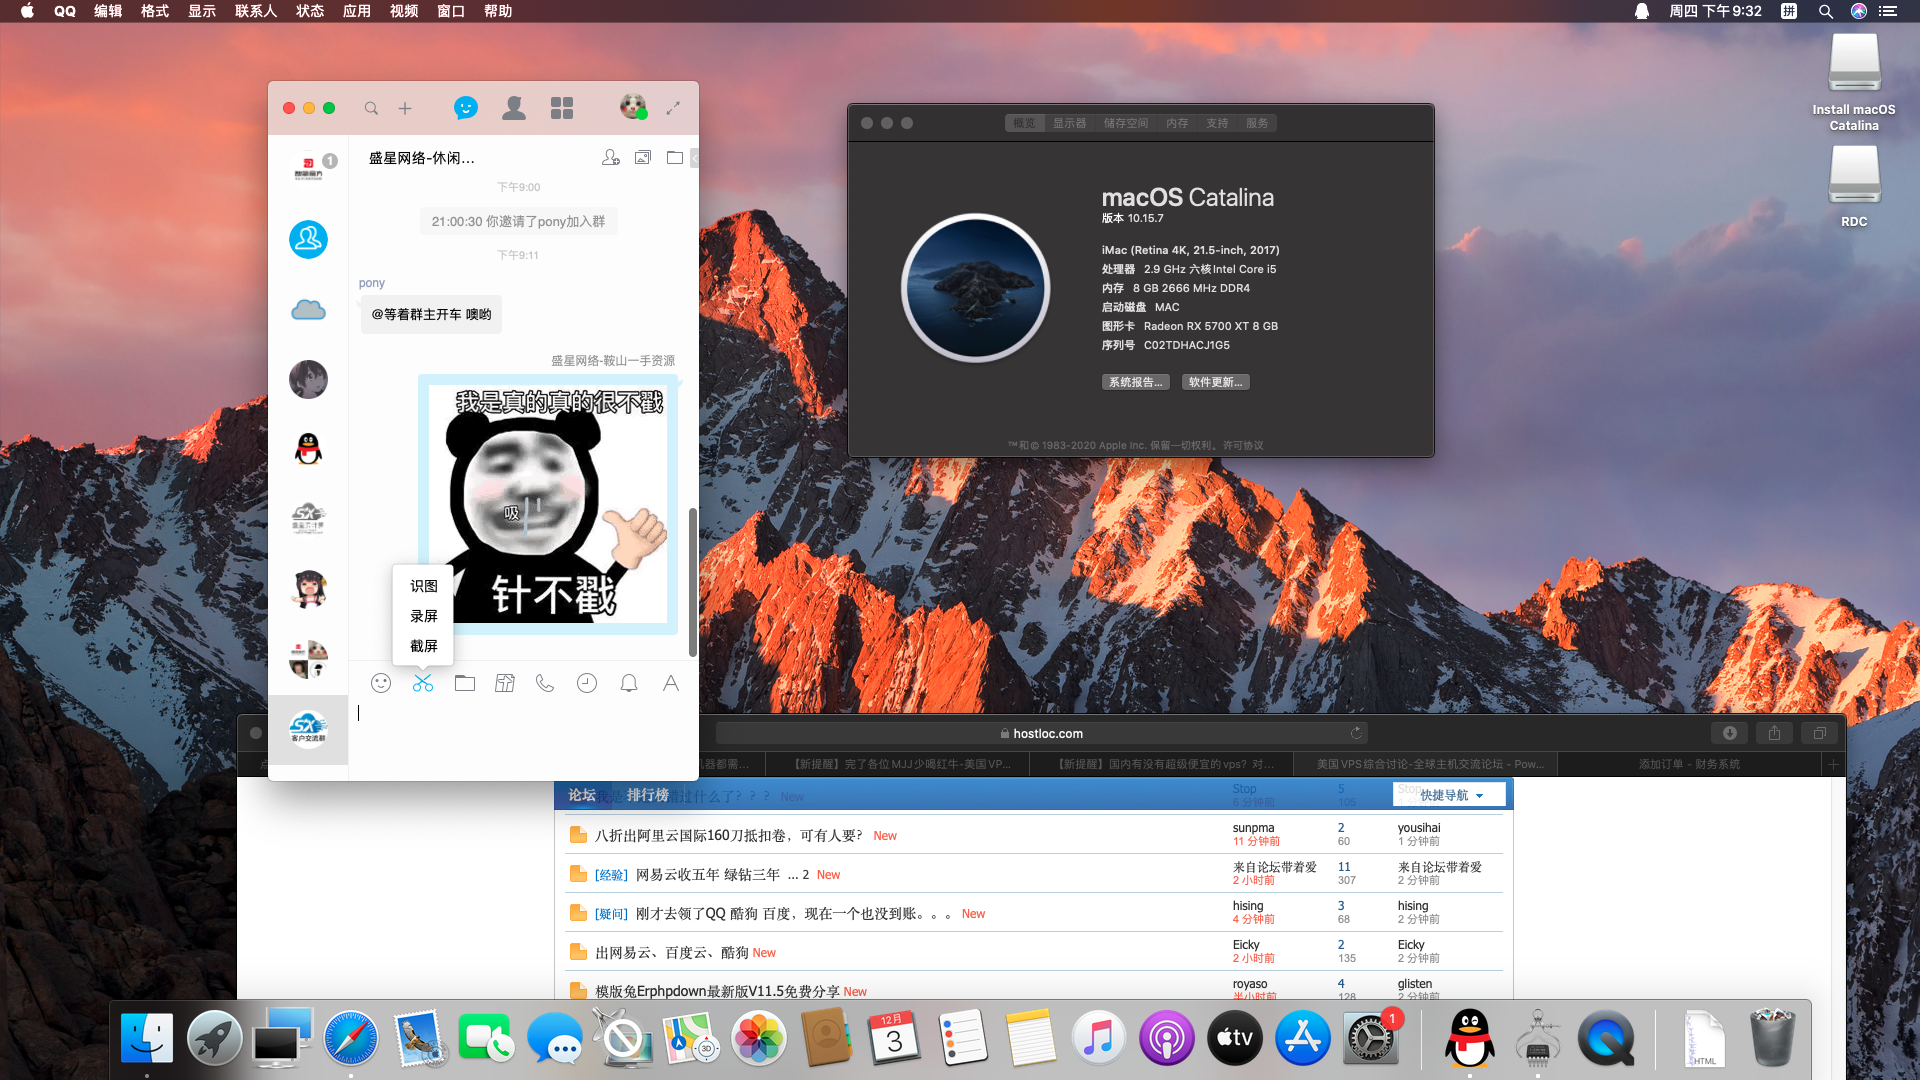Click the invite member icon in chat header
The width and height of the screenshot is (1920, 1080).
coord(611,158)
